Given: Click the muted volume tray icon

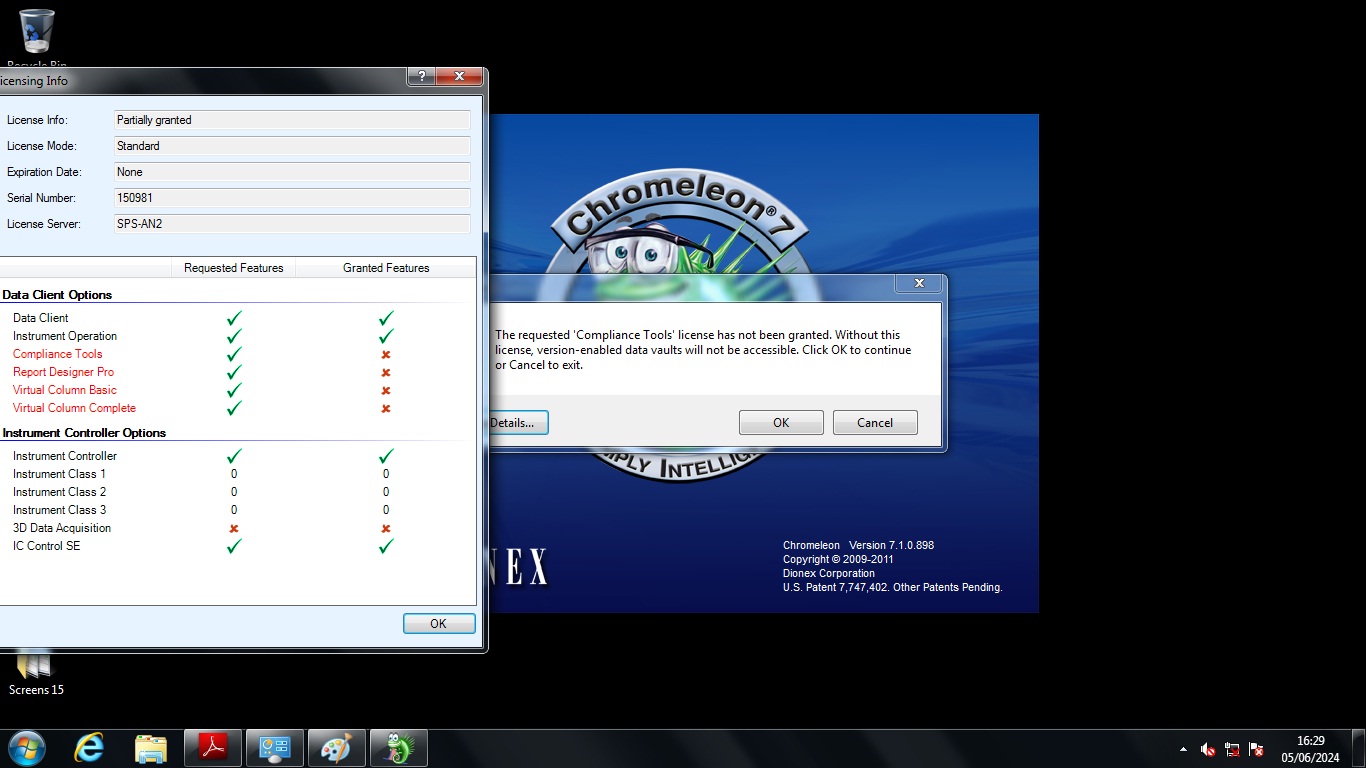Looking at the screenshot, I should point(1208,749).
